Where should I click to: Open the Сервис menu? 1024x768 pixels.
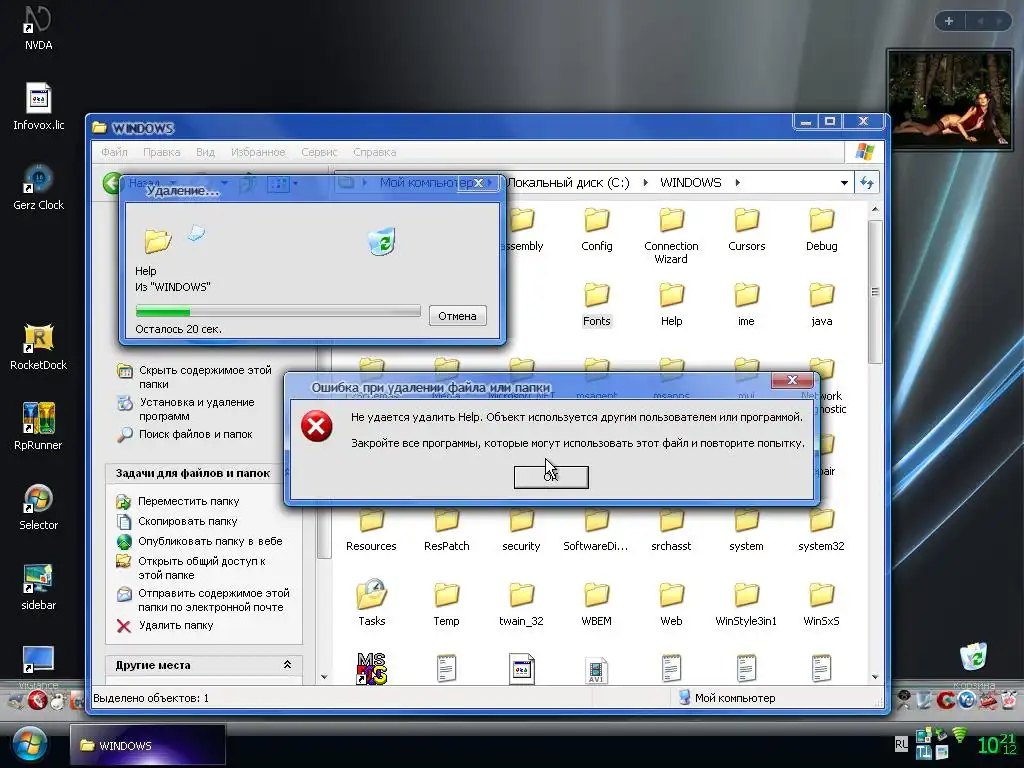pyautogui.click(x=319, y=152)
